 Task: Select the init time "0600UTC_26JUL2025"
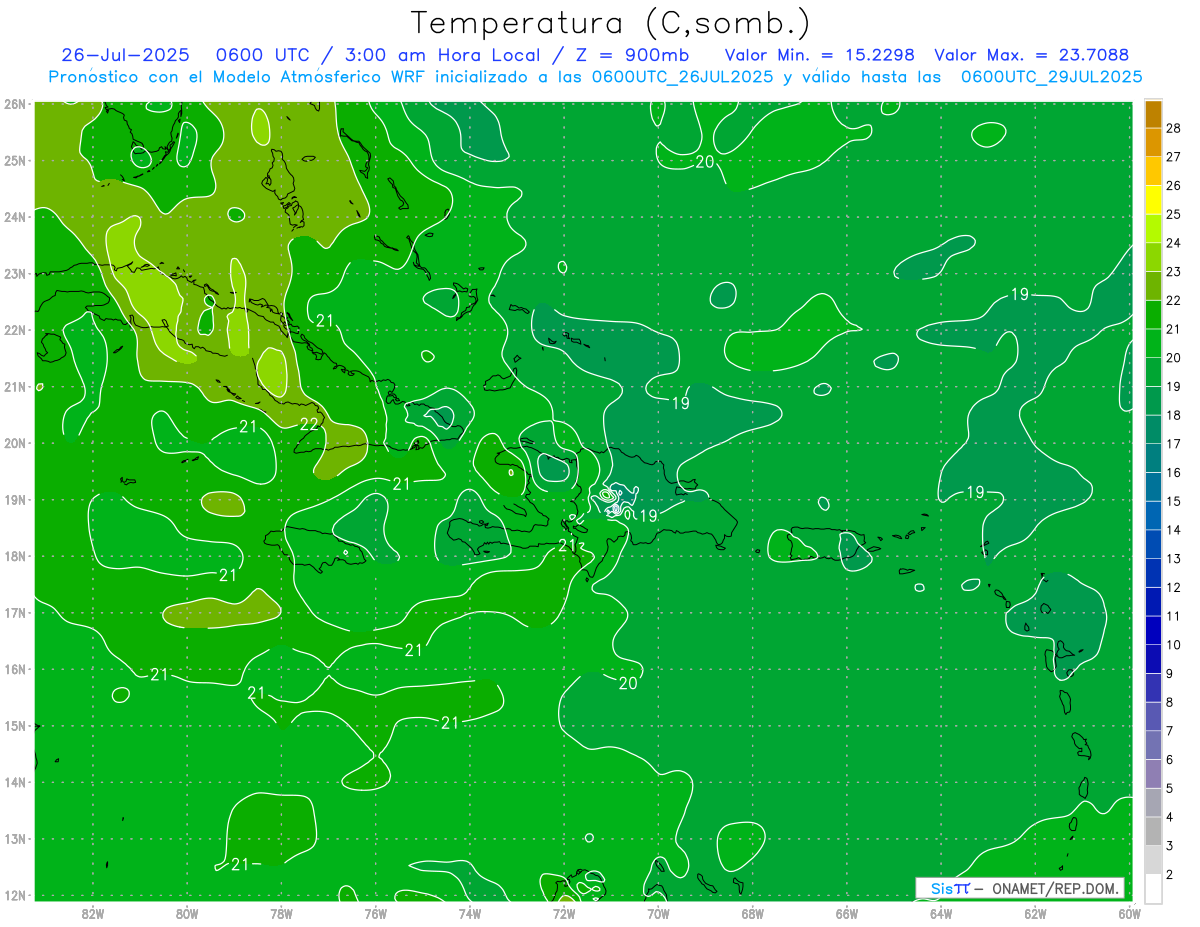683,76
